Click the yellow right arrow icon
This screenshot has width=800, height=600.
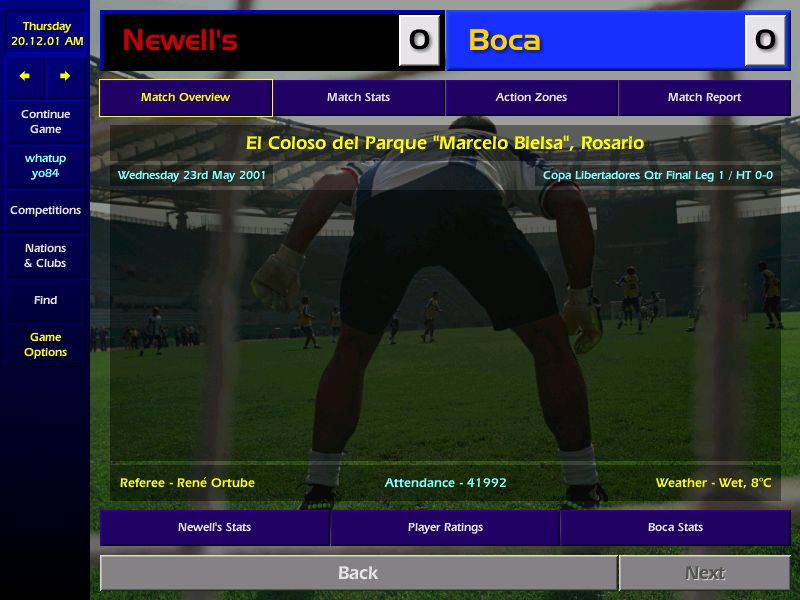(x=65, y=77)
